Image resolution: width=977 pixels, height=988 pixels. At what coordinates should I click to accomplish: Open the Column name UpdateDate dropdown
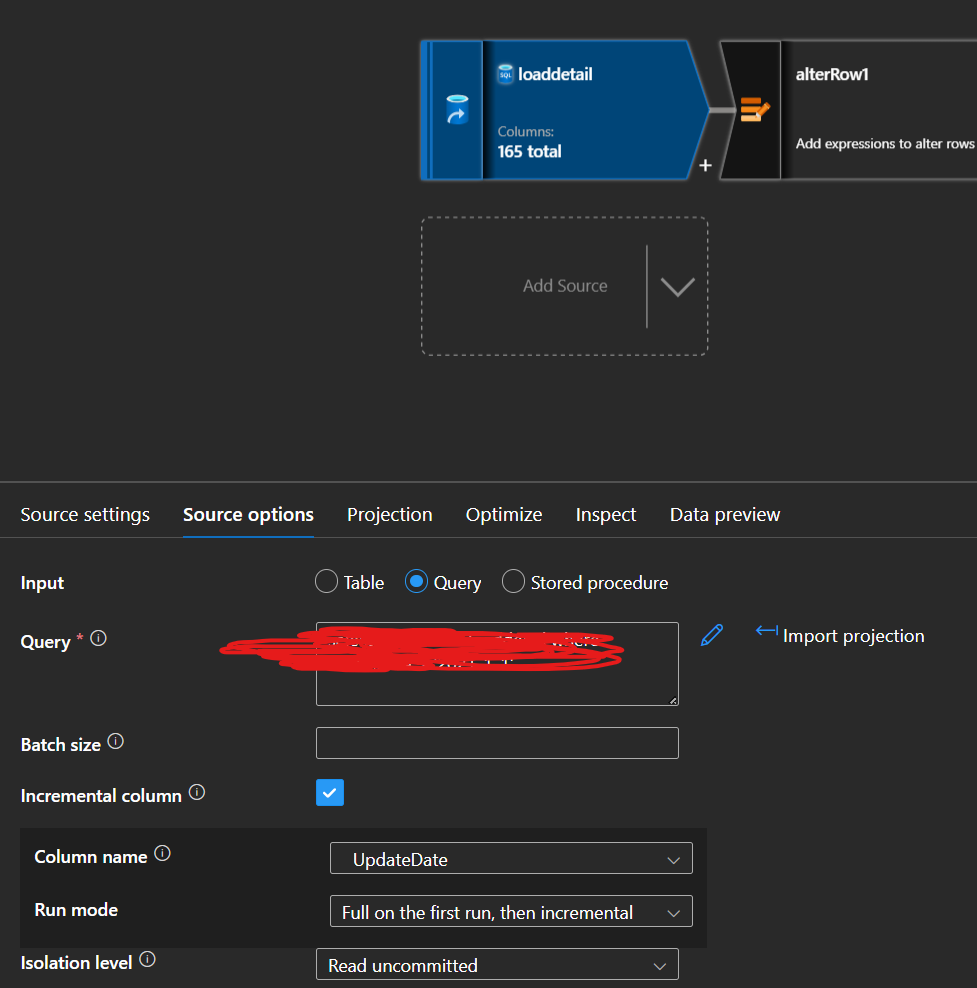point(511,858)
